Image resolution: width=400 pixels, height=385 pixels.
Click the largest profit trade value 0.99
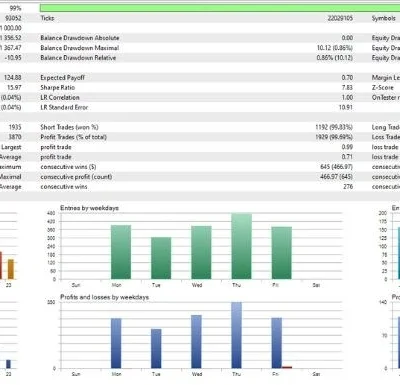(347, 147)
